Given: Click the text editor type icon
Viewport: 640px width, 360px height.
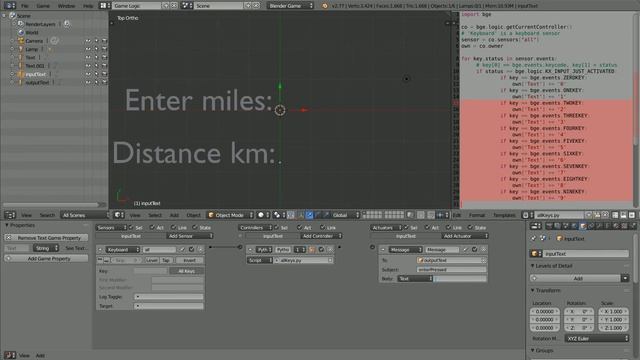Looking at the screenshot, I should [527, 215].
